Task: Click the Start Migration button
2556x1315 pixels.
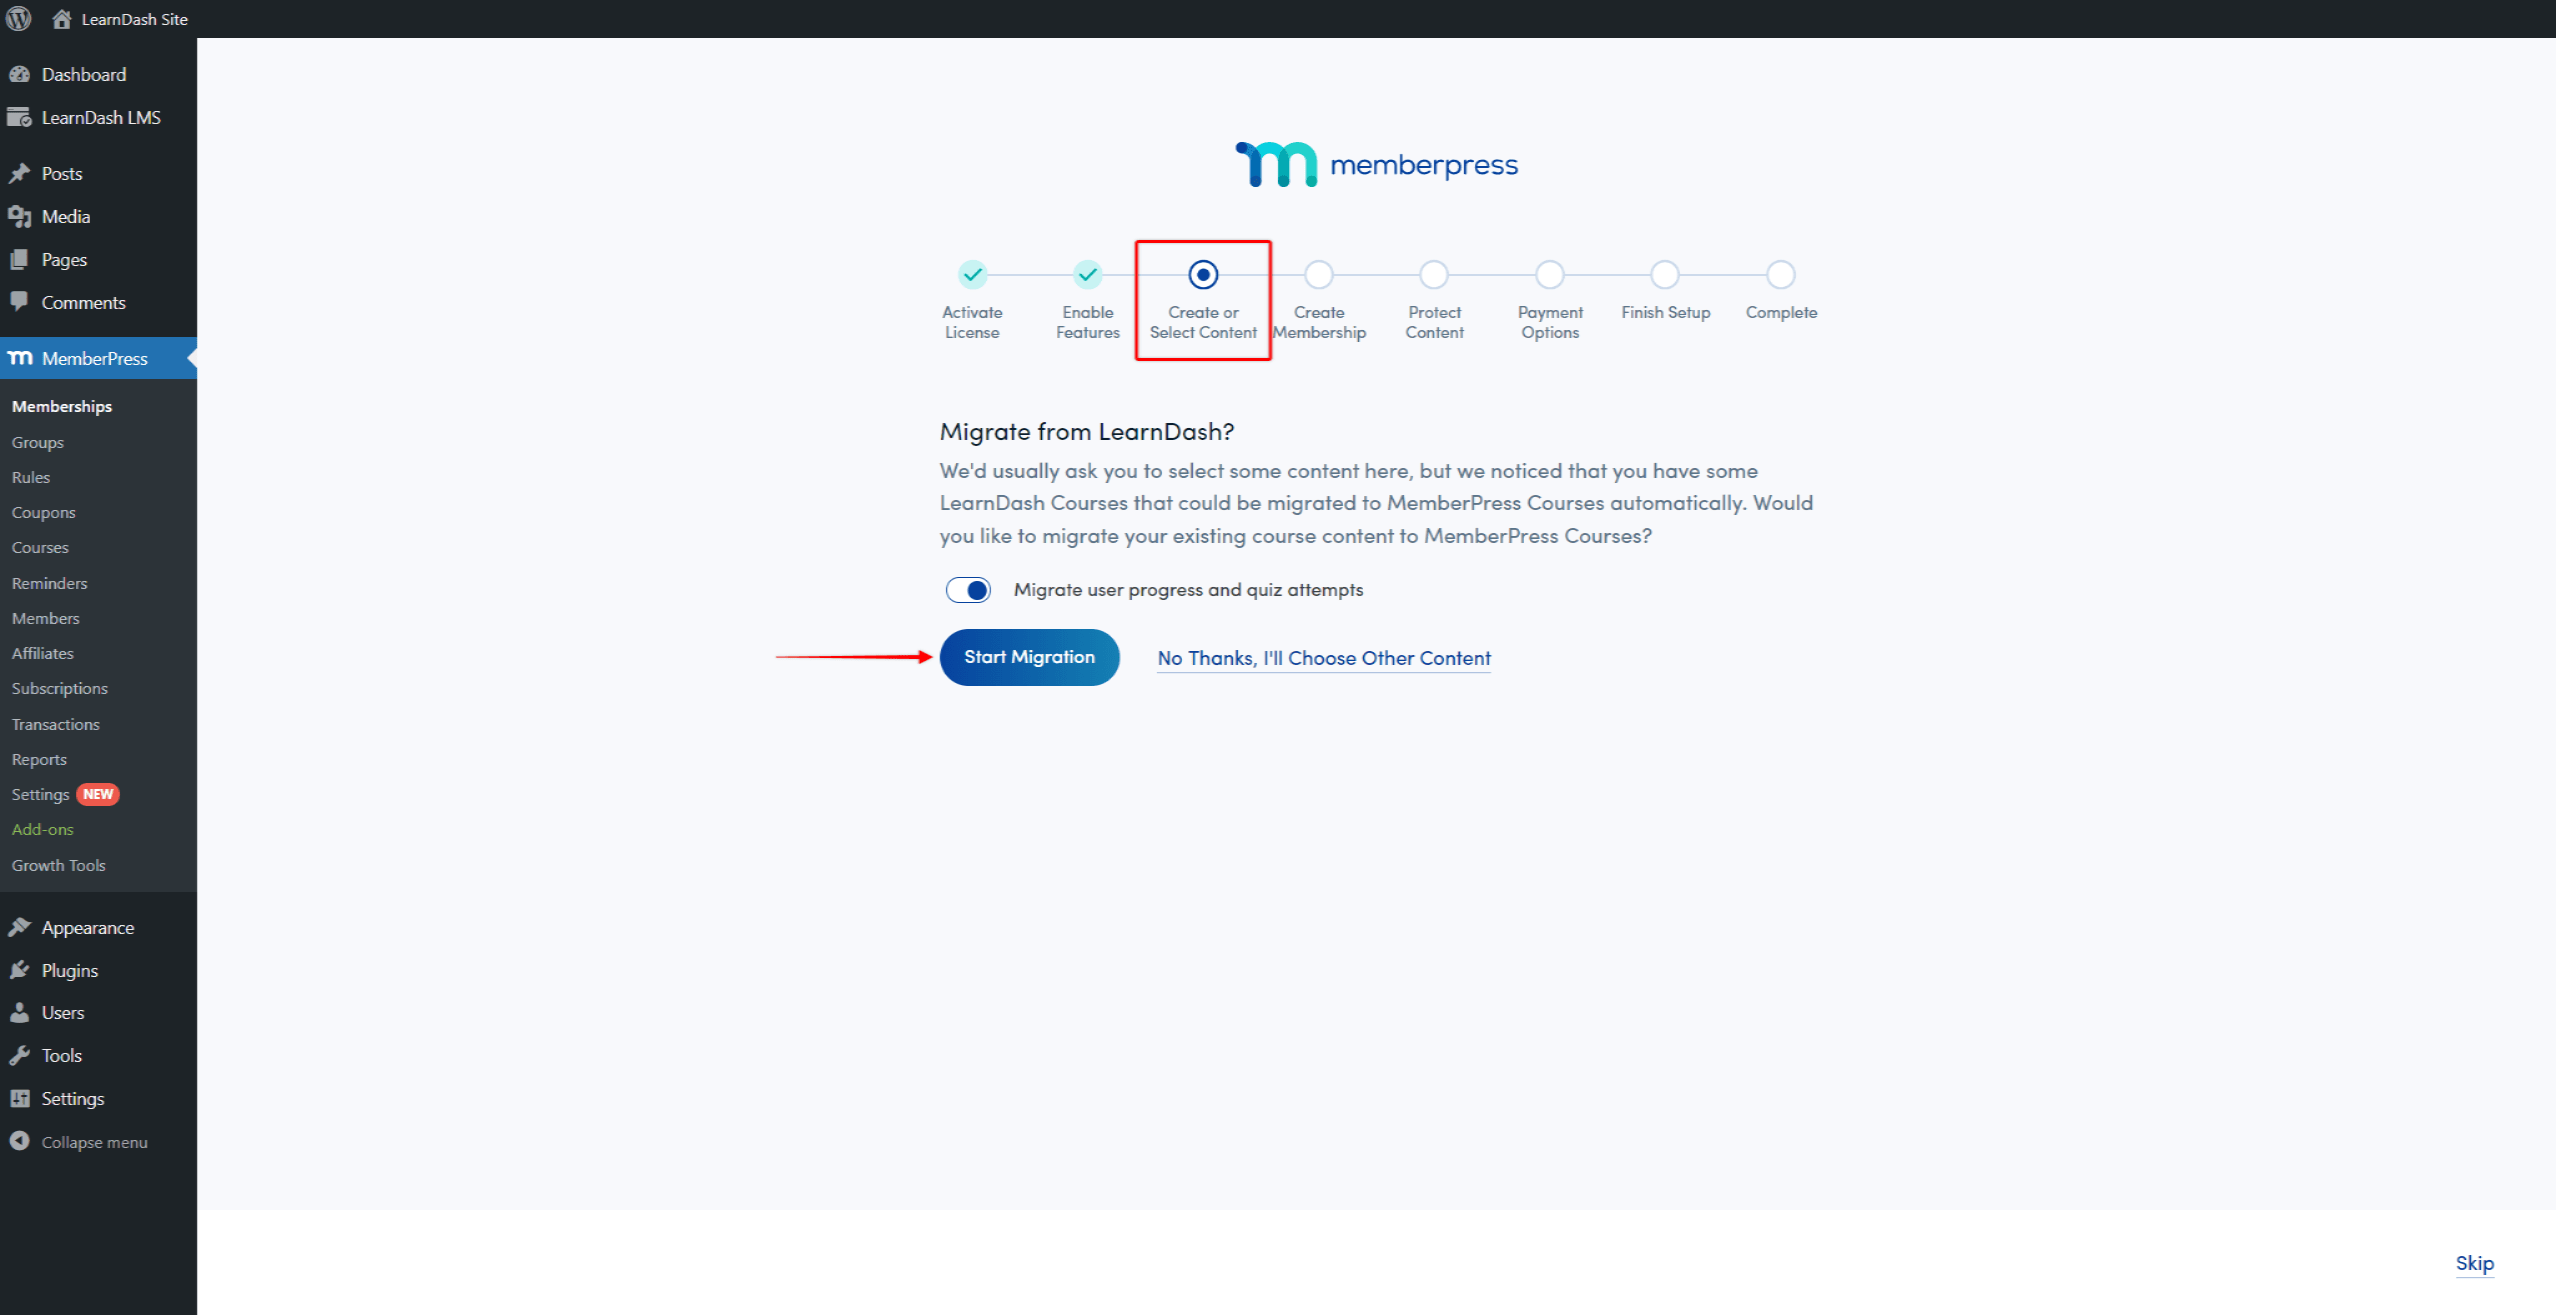Action: 1030,656
